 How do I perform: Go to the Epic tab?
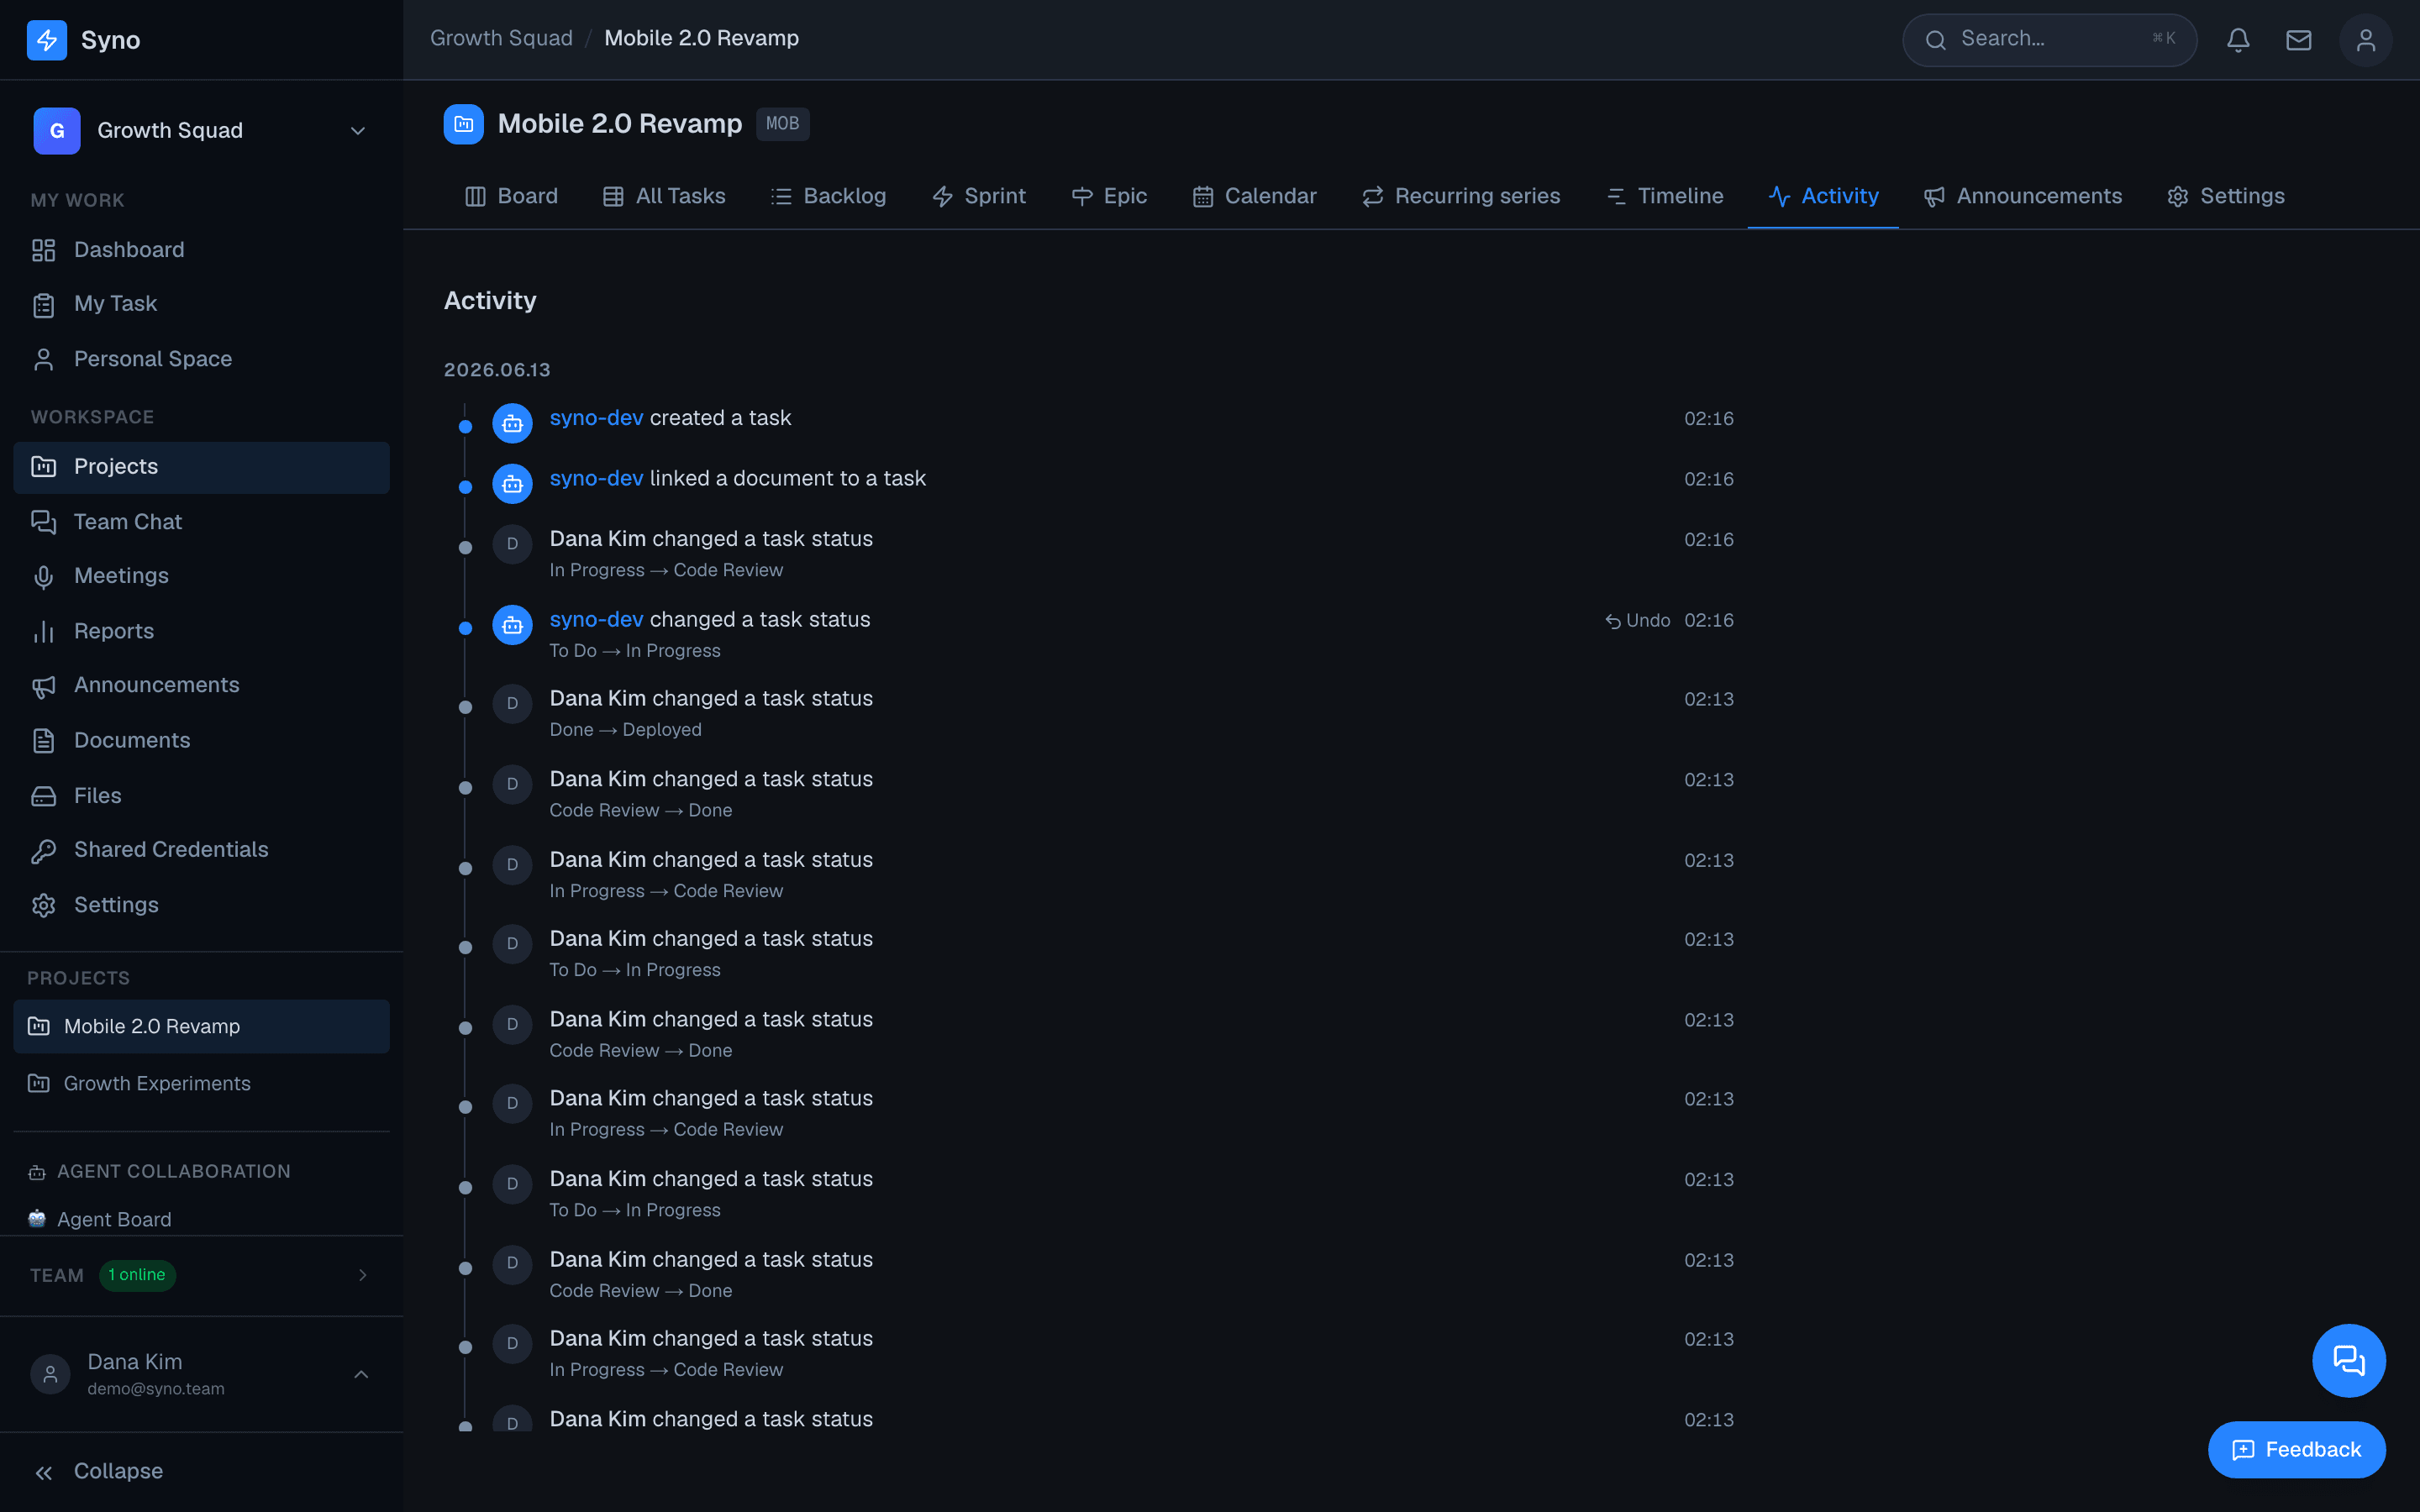pyautogui.click(x=1109, y=196)
